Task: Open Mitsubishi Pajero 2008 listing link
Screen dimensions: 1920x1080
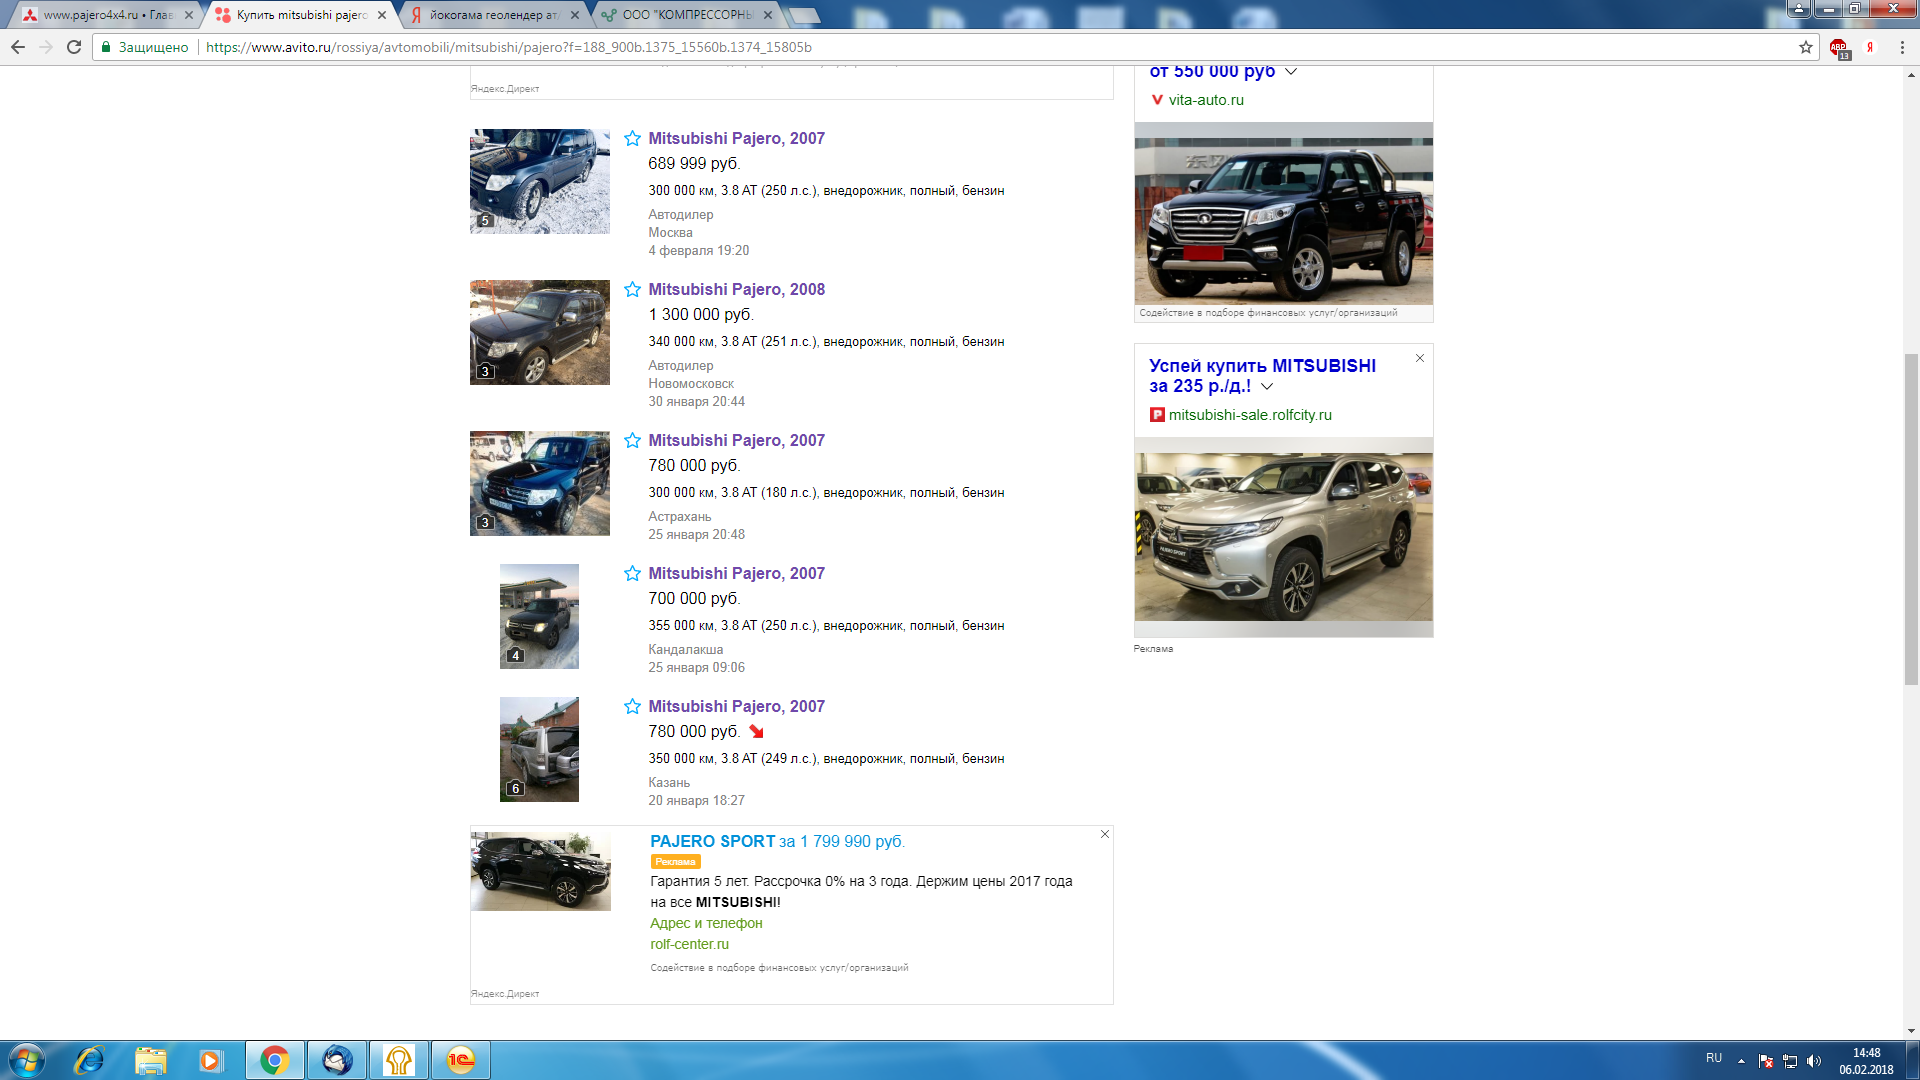Action: tap(736, 290)
